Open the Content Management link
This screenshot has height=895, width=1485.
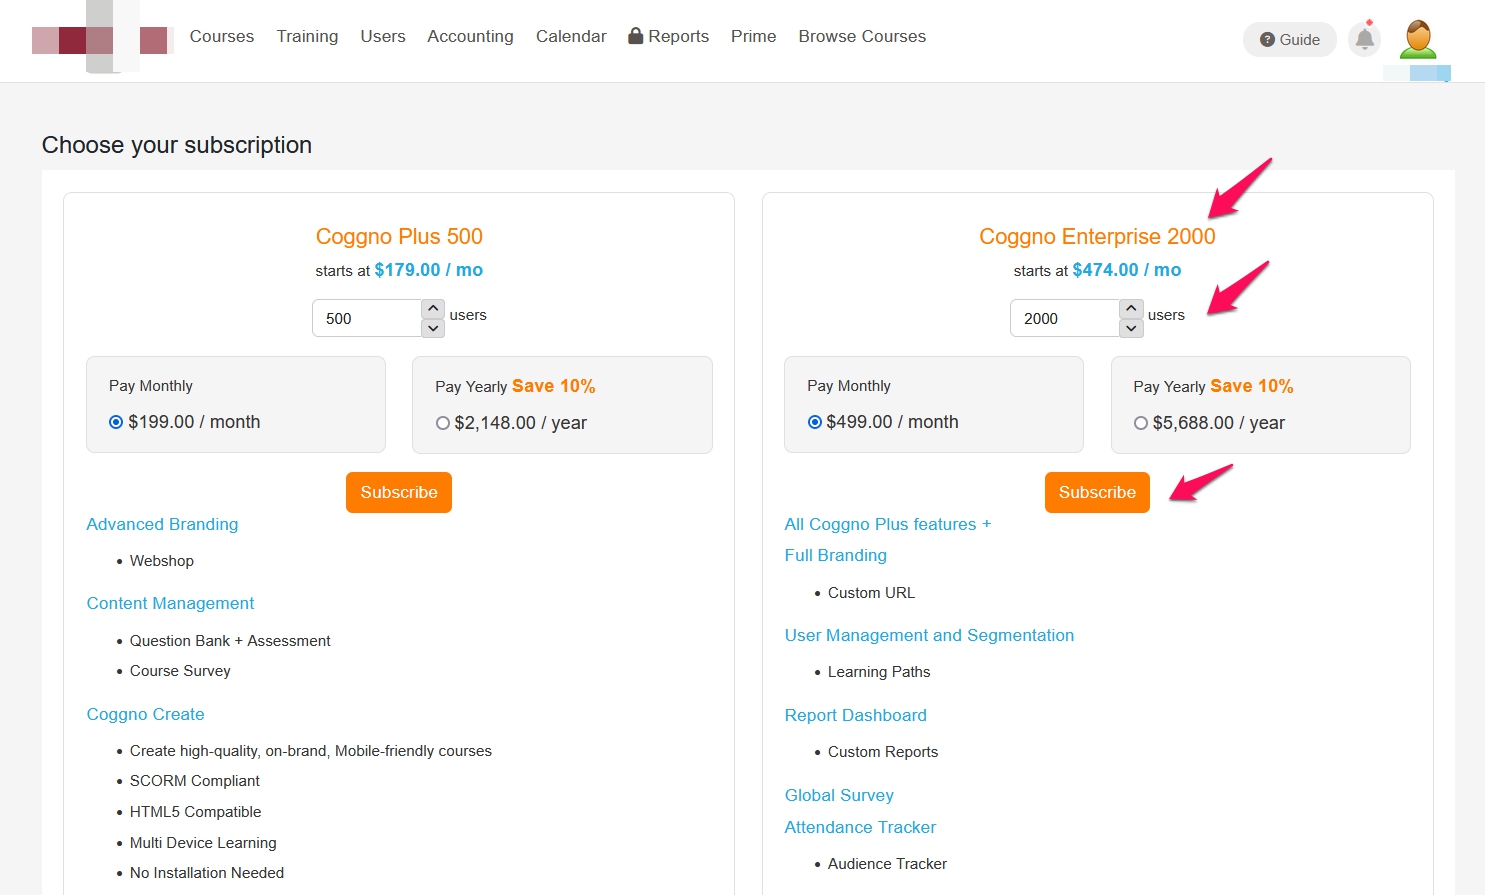click(170, 603)
